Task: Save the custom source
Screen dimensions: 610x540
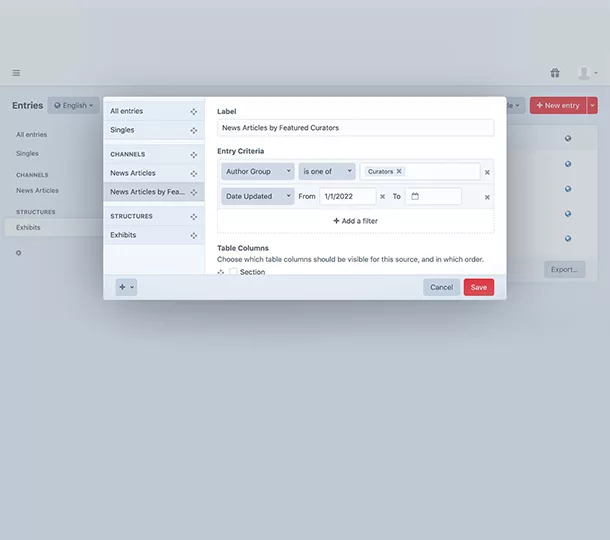Action: [479, 287]
